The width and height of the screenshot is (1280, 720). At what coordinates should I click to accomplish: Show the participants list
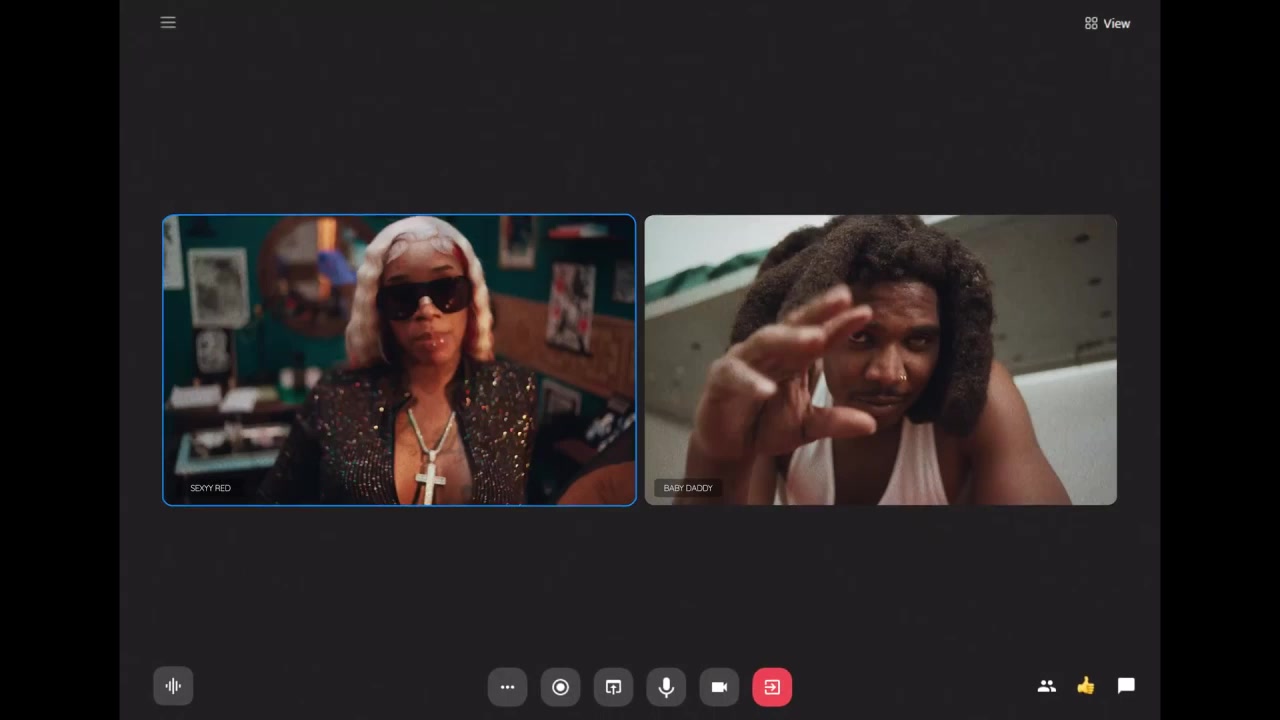point(1047,686)
